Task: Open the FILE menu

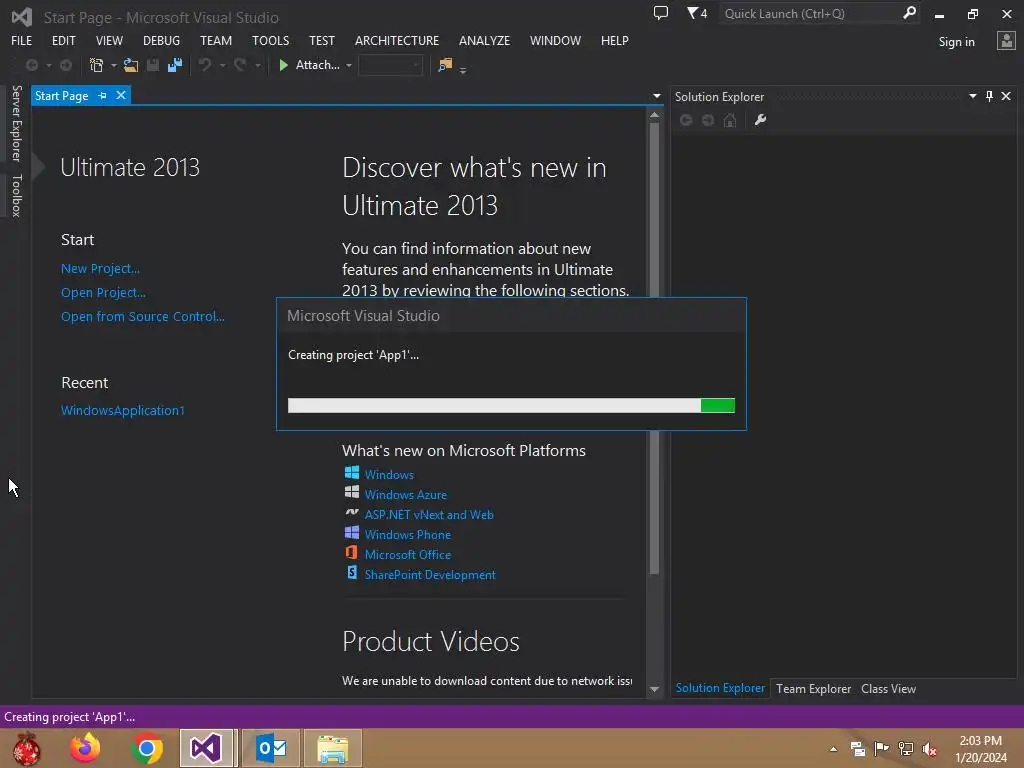Action: (22, 40)
